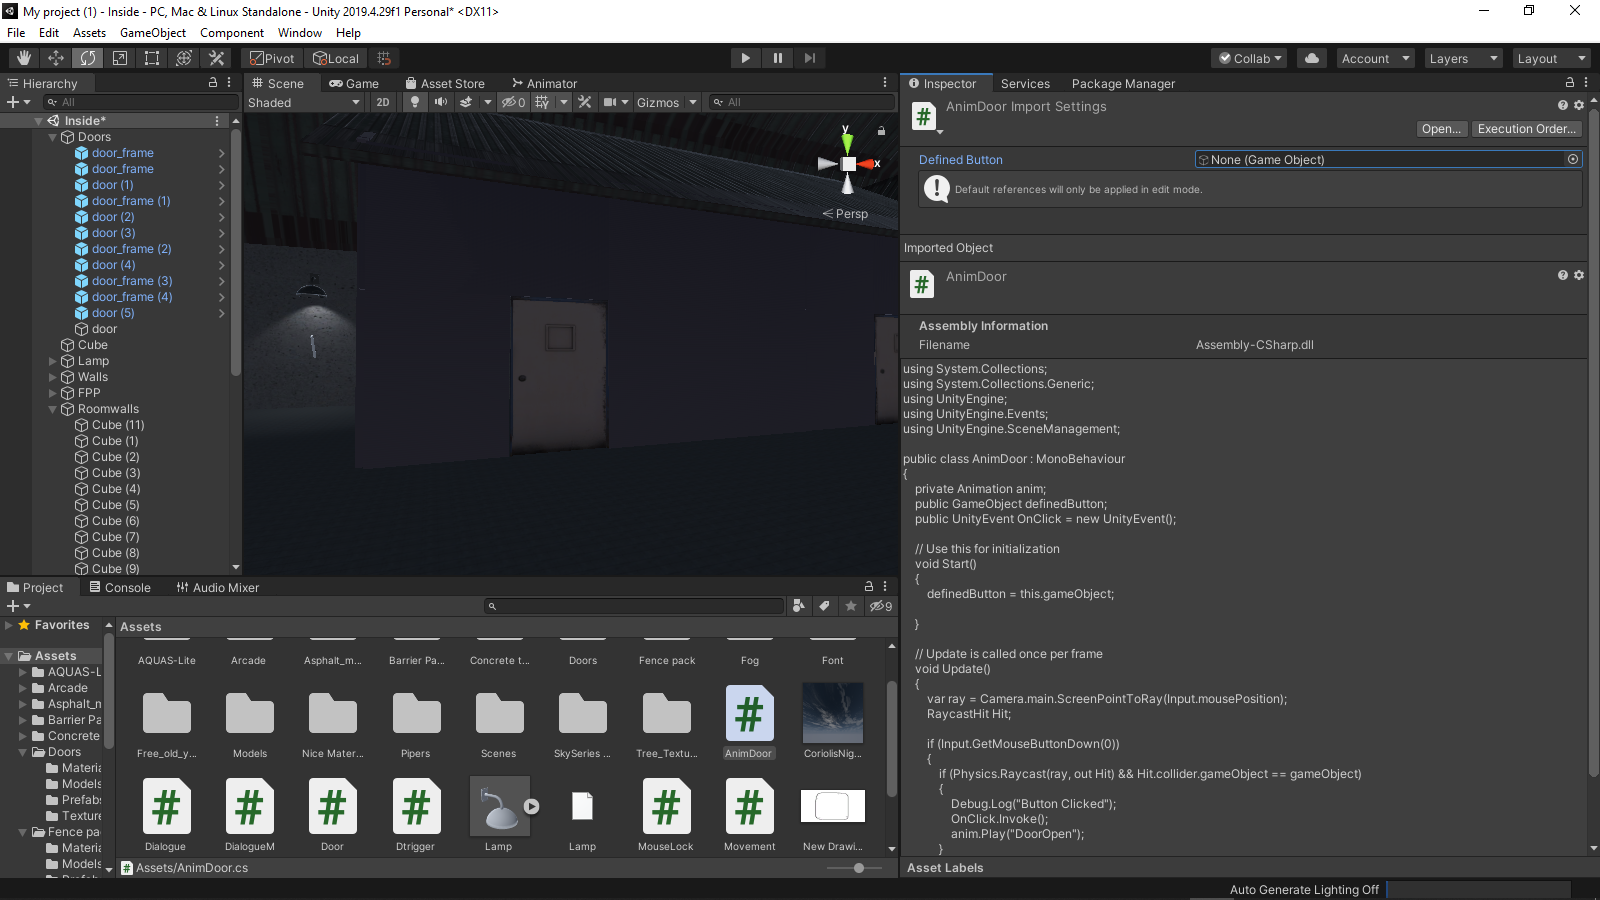Image resolution: width=1600 pixels, height=900 pixels.
Task: Open the GameObject menu
Action: (153, 33)
